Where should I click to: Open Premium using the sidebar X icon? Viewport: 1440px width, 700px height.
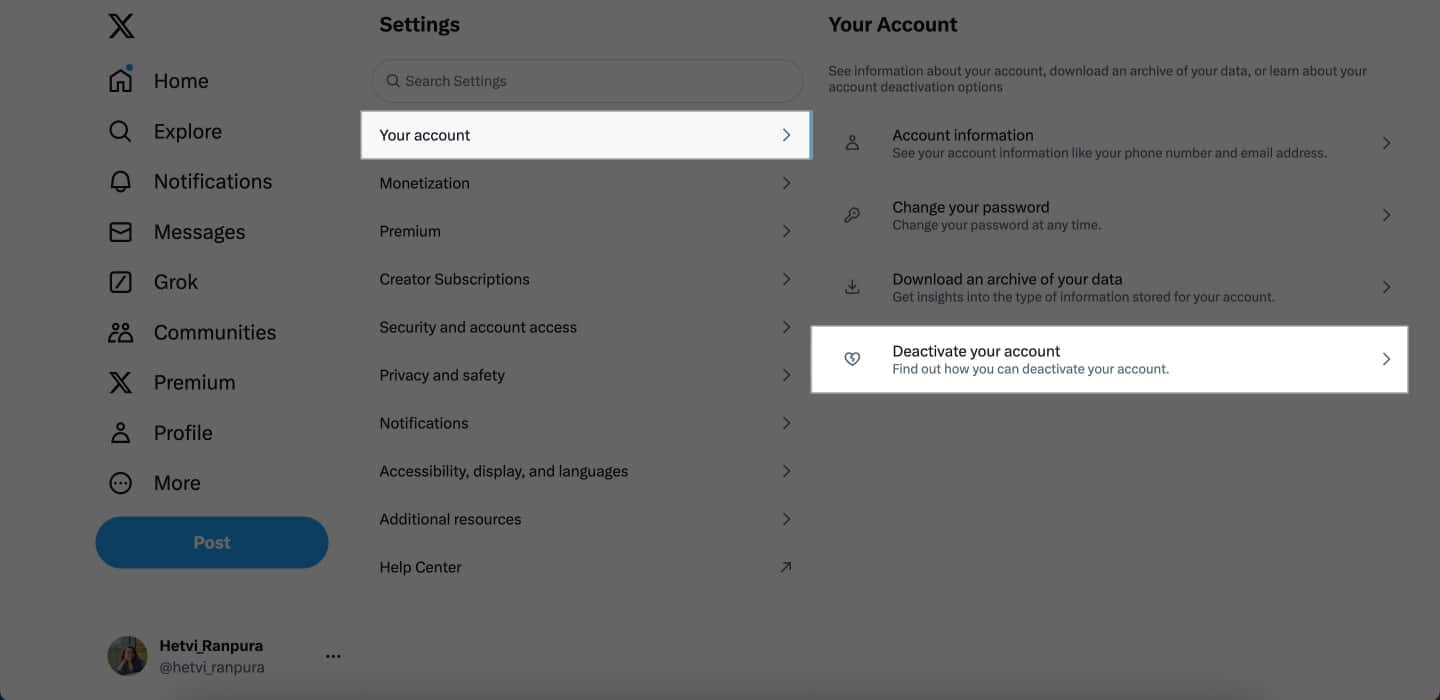tap(120, 382)
